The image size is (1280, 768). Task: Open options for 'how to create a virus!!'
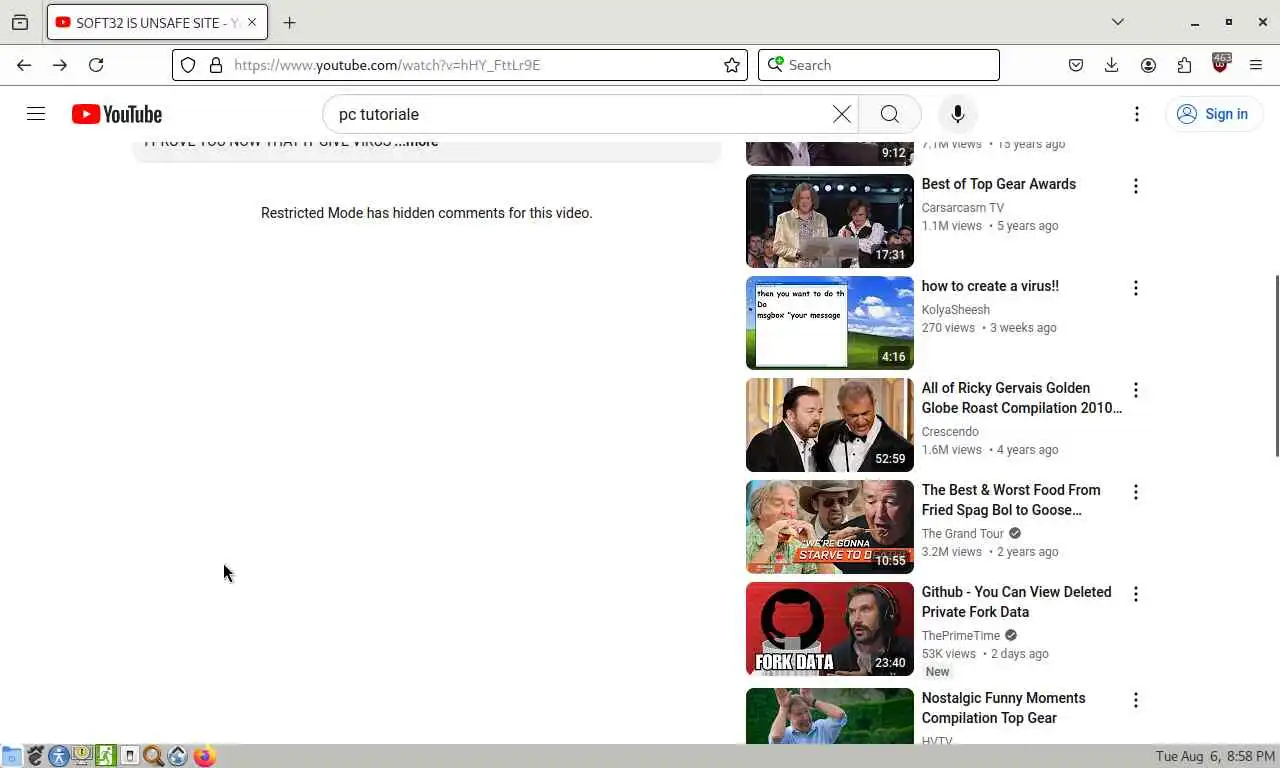[1136, 288]
